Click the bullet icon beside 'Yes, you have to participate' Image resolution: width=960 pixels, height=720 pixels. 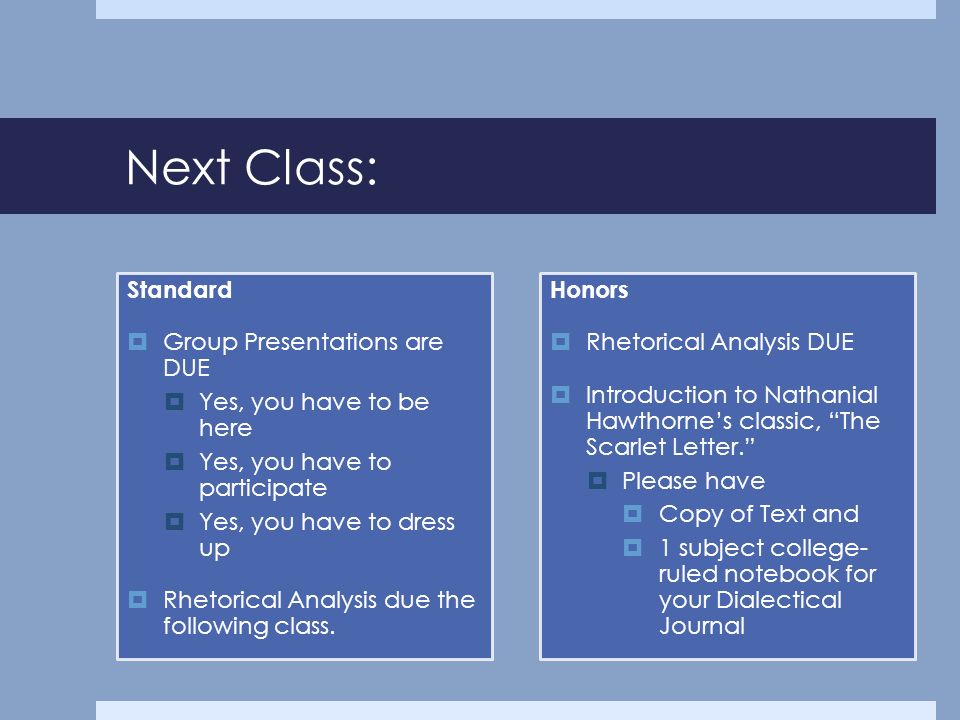coord(174,461)
